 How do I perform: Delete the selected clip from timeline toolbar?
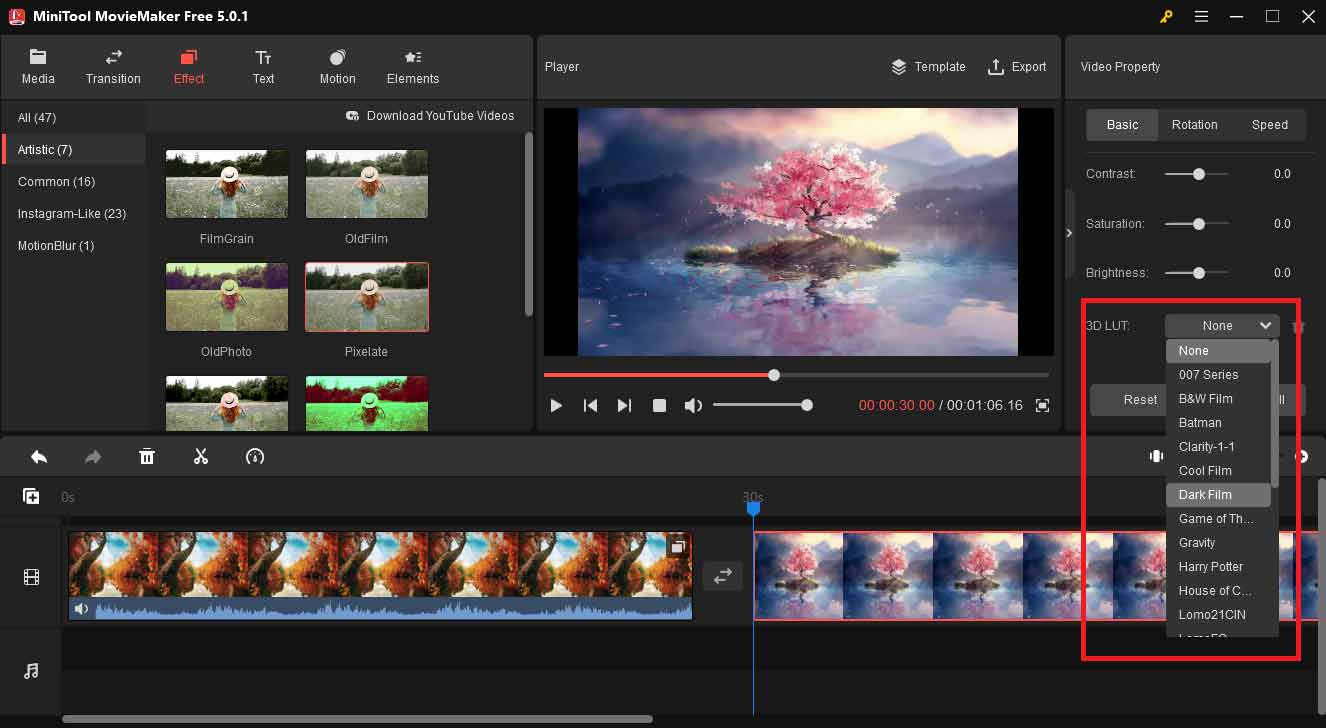(x=147, y=457)
